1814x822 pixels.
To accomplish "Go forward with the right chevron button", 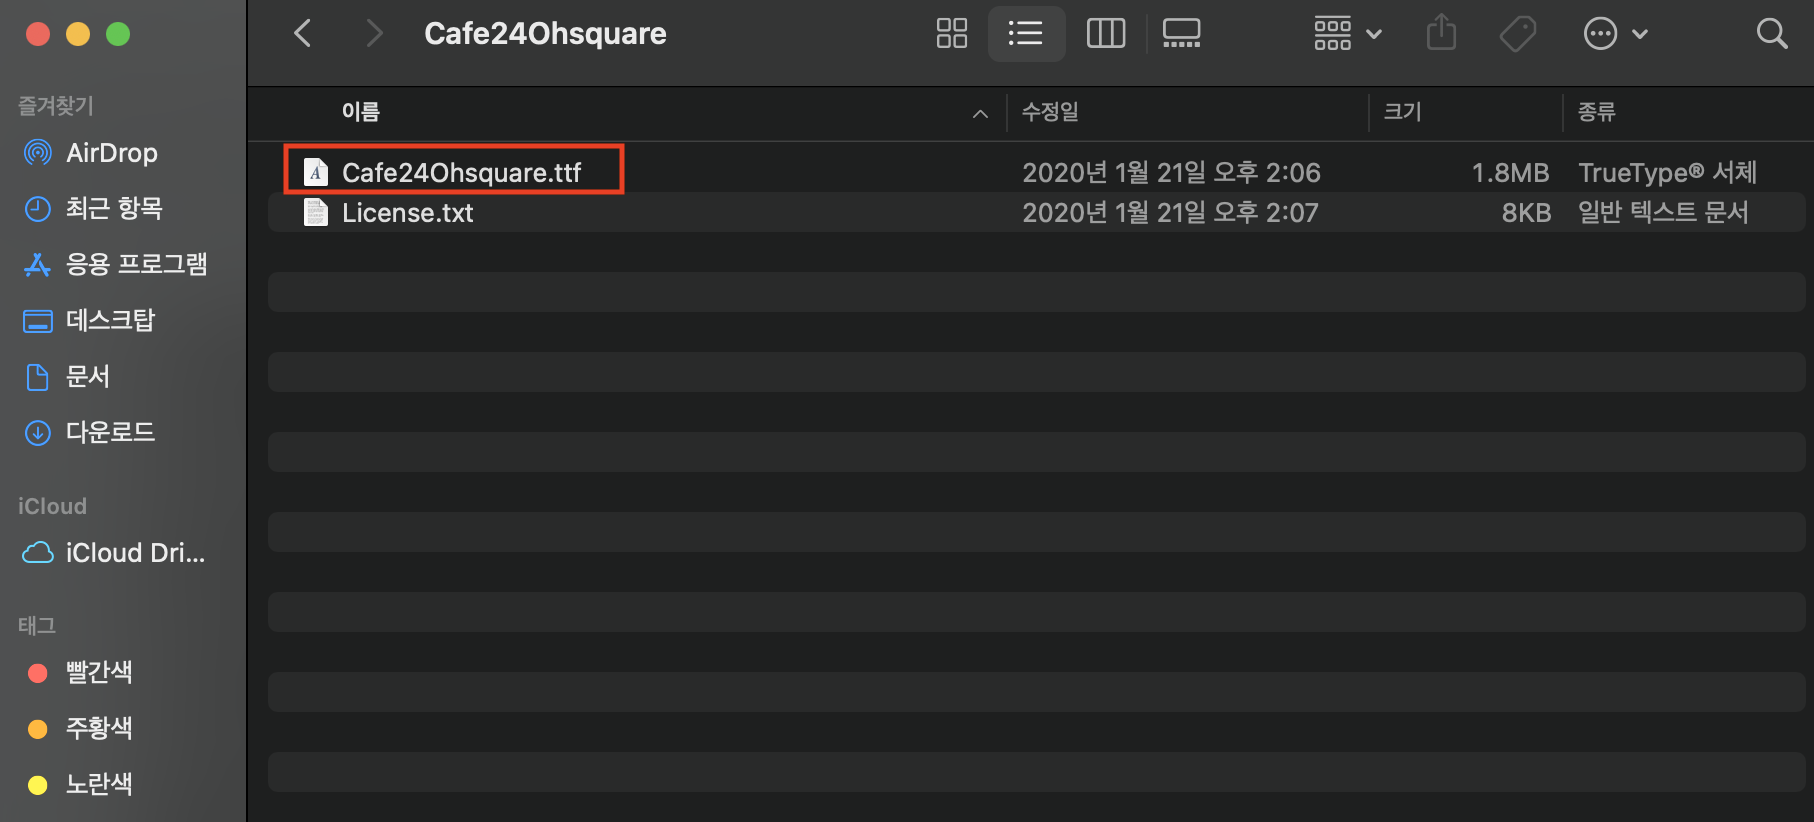I will [374, 33].
